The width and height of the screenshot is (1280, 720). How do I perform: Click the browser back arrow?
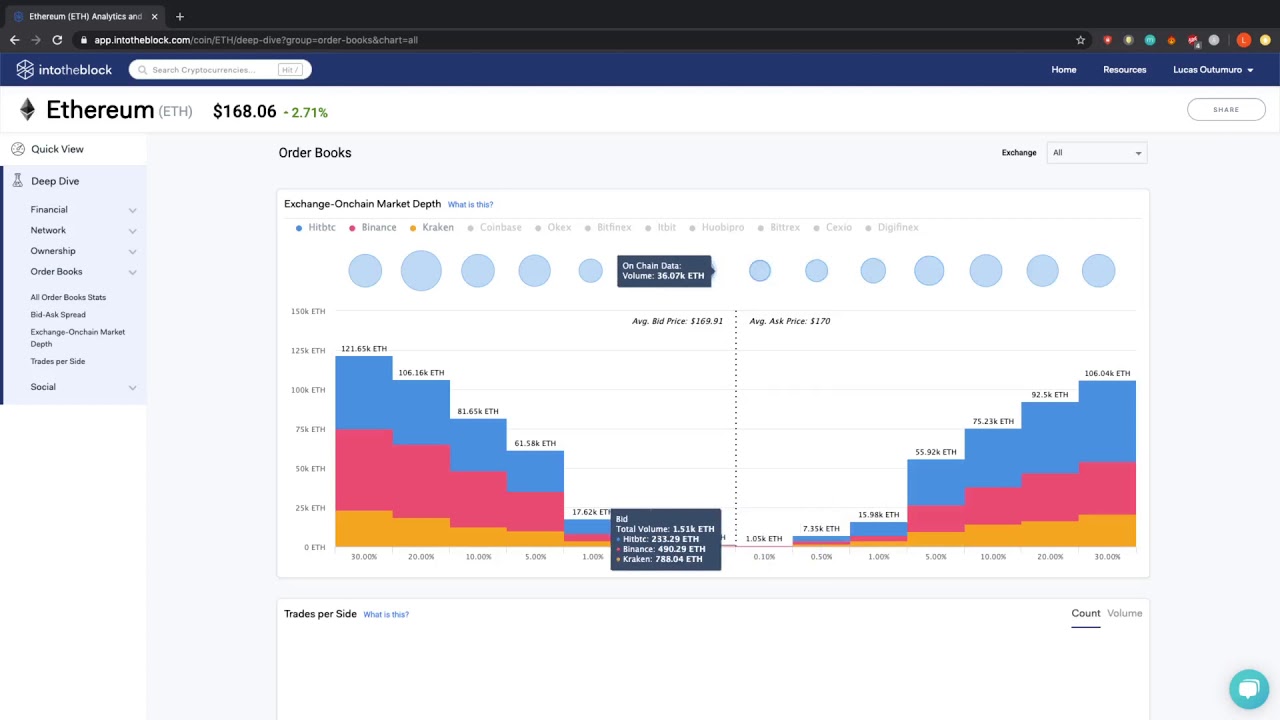coord(14,40)
